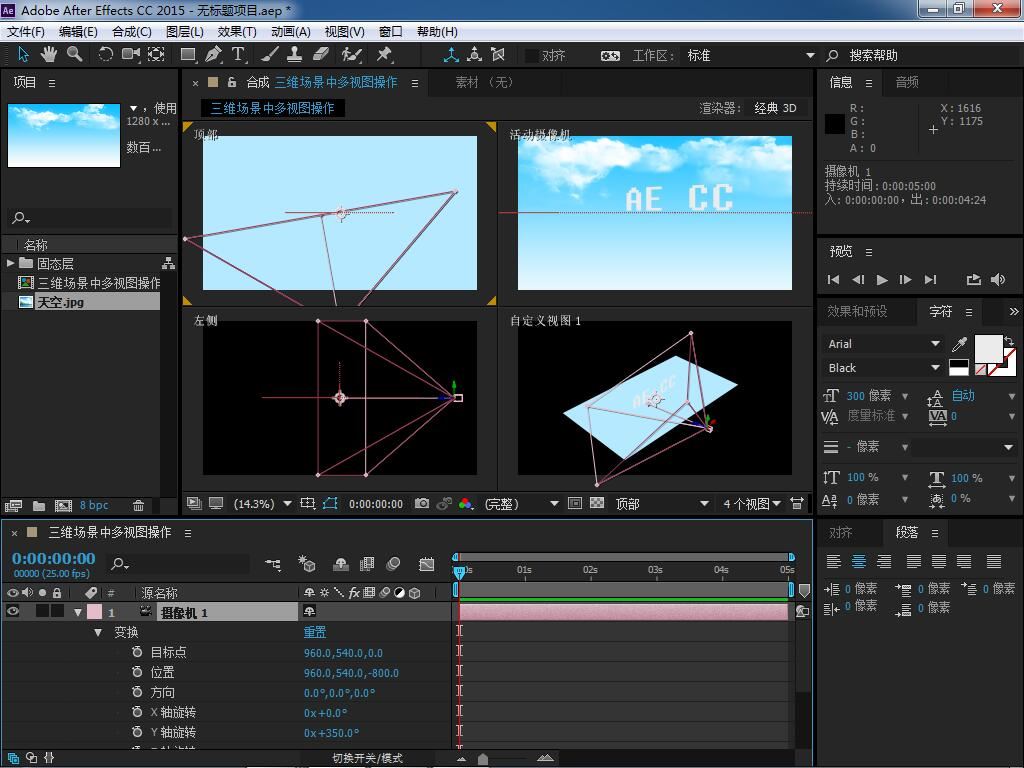
Task: Toggle 位置 stopwatch keyframing
Action: tap(137, 672)
